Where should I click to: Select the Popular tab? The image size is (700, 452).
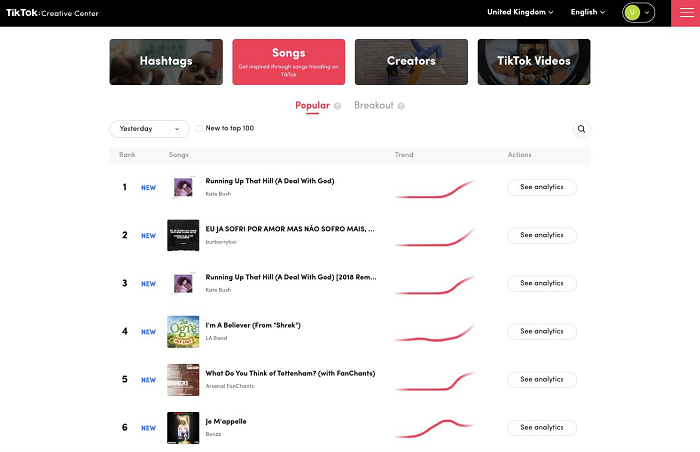[x=312, y=105]
